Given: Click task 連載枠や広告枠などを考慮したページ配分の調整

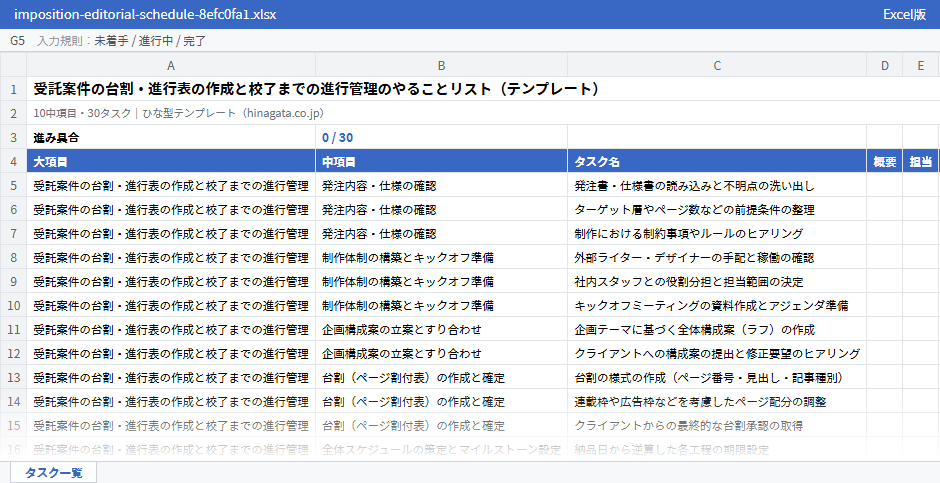Looking at the screenshot, I should [x=717, y=402].
